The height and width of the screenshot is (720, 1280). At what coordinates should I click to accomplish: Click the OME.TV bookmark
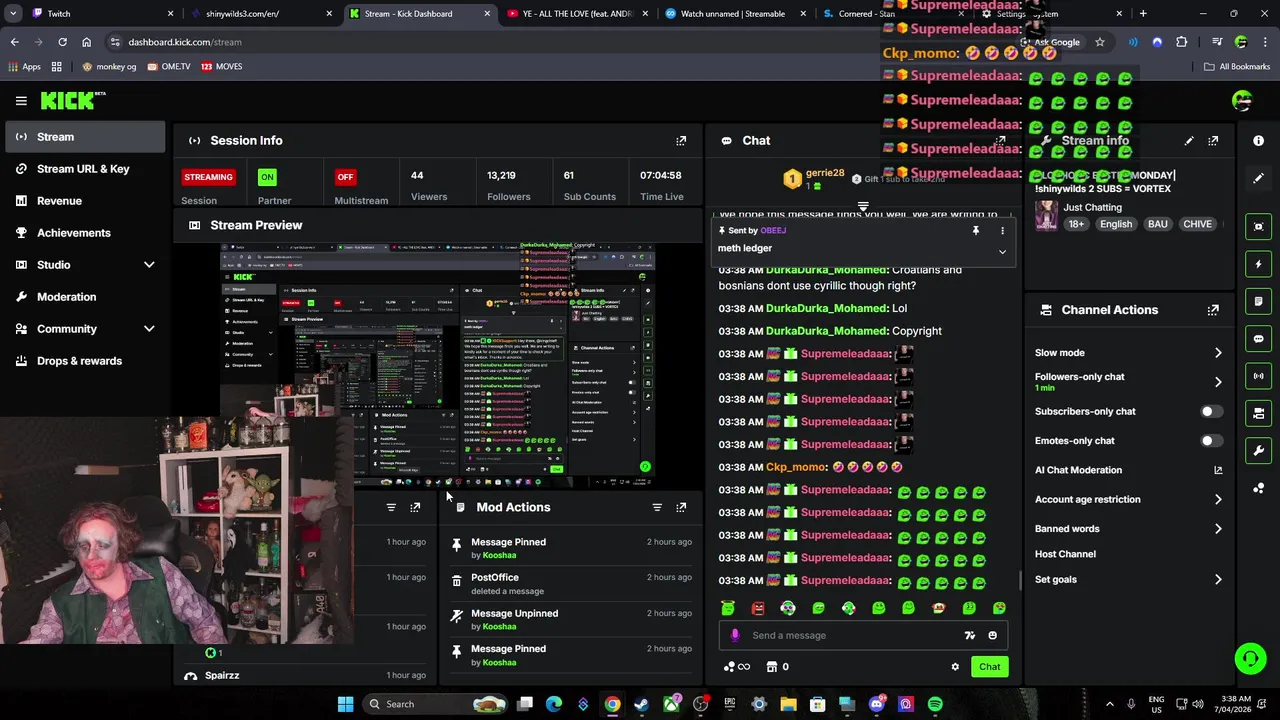(x=167, y=67)
